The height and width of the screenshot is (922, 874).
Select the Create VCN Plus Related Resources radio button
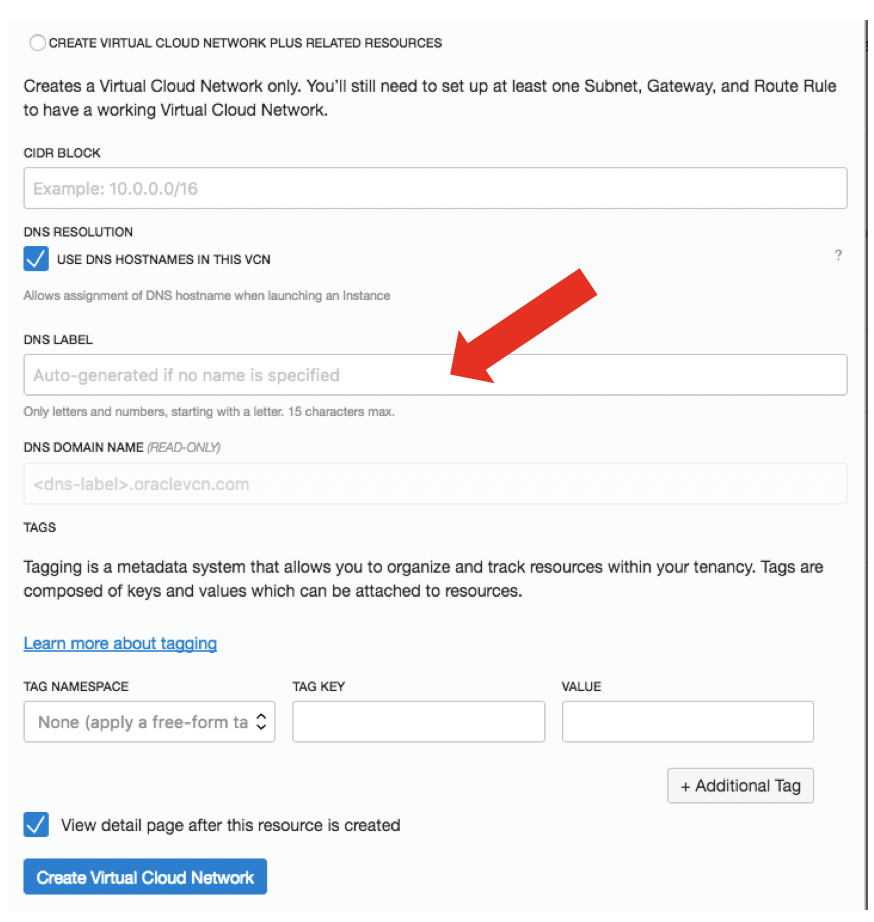coord(38,43)
